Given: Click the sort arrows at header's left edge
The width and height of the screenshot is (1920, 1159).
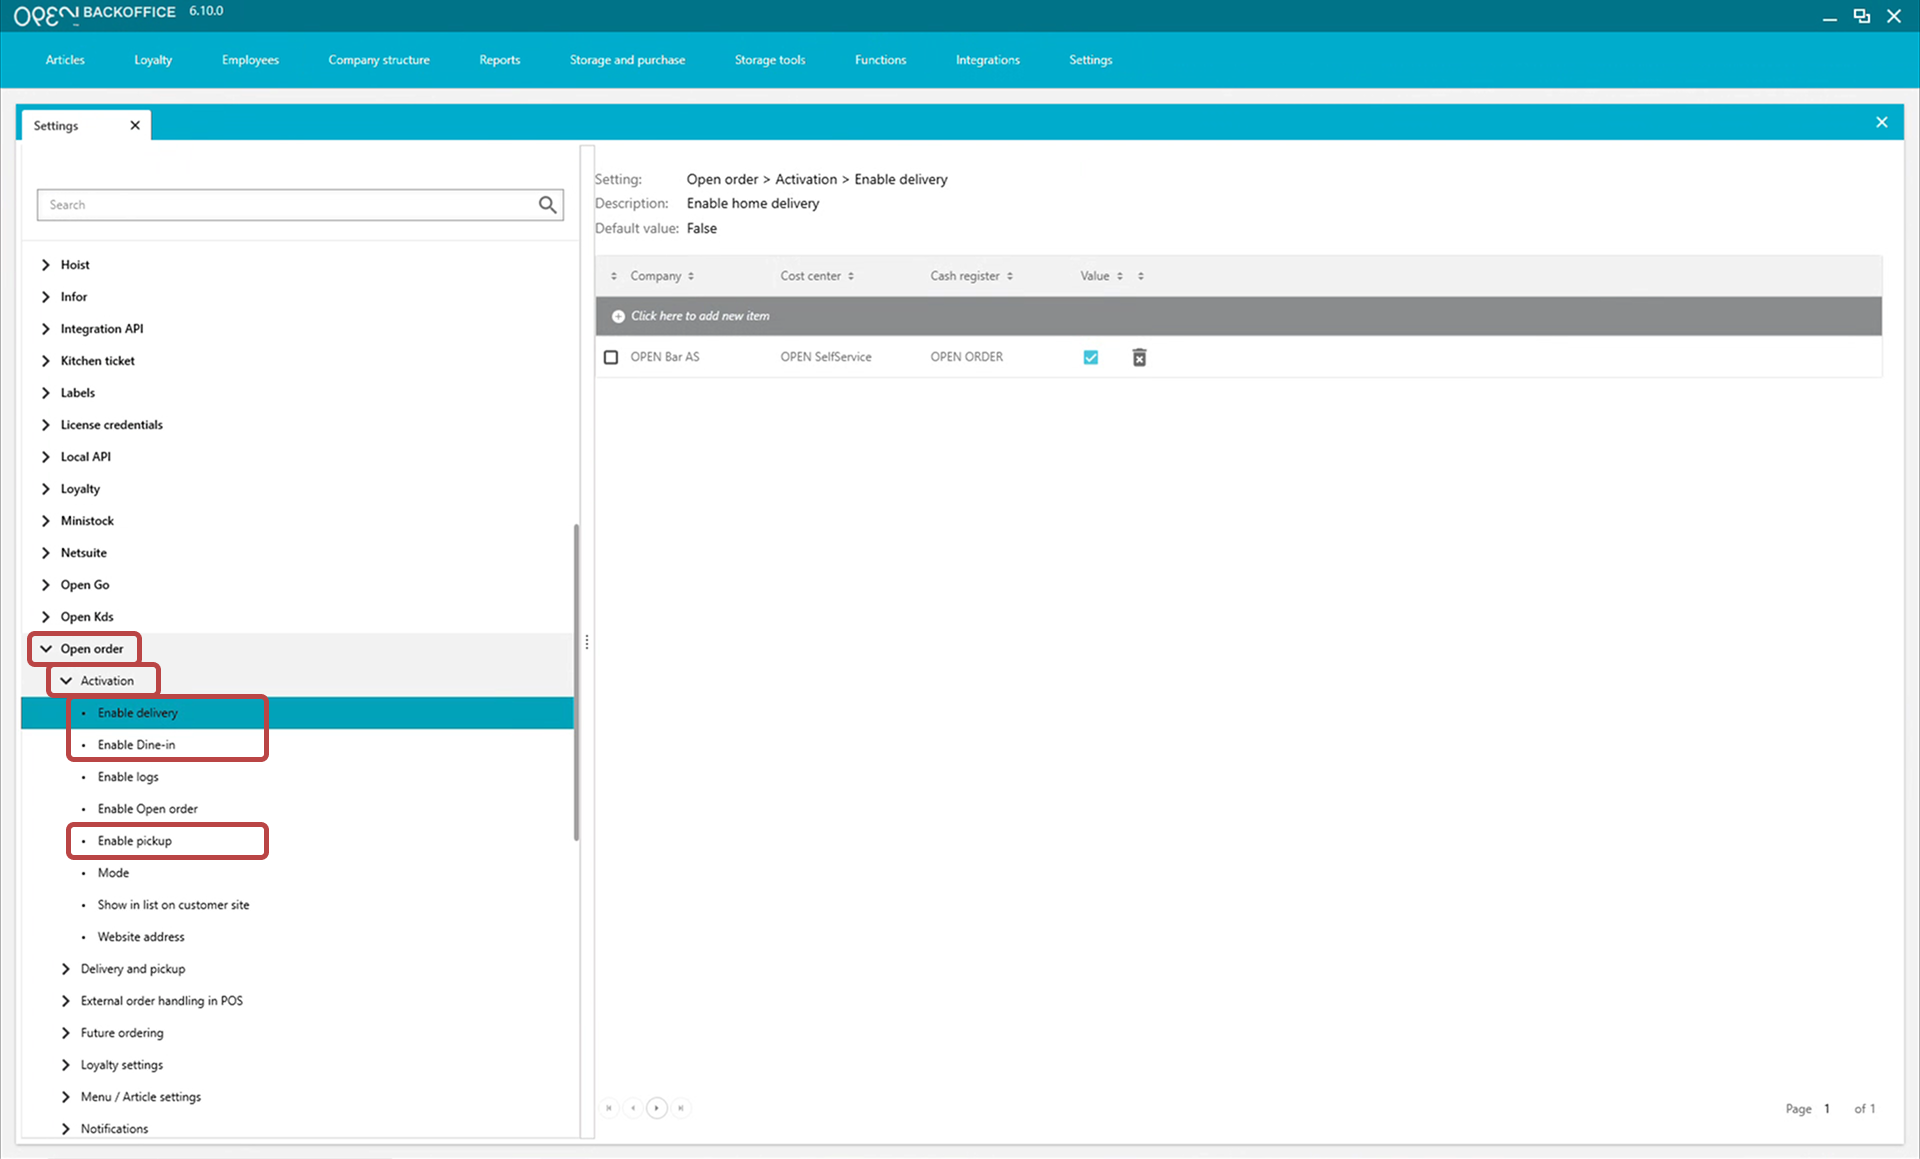Looking at the screenshot, I should [614, 276].
